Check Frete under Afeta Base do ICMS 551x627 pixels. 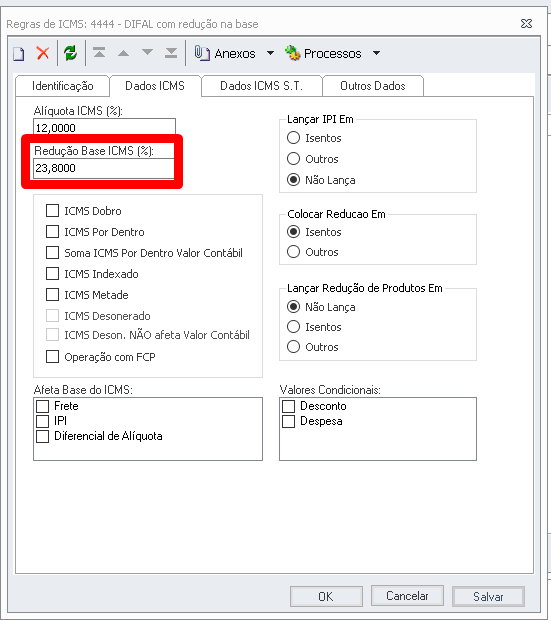click(42, 406)
